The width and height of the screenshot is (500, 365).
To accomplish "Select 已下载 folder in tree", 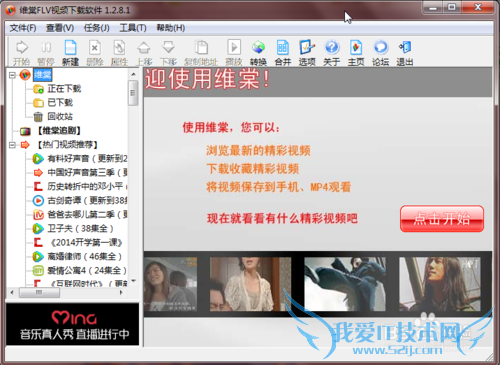I will [60, 103].
